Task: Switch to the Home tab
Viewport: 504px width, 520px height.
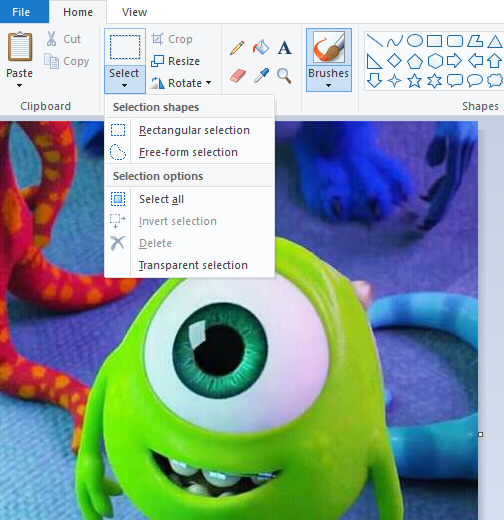Action: [78, 12]
